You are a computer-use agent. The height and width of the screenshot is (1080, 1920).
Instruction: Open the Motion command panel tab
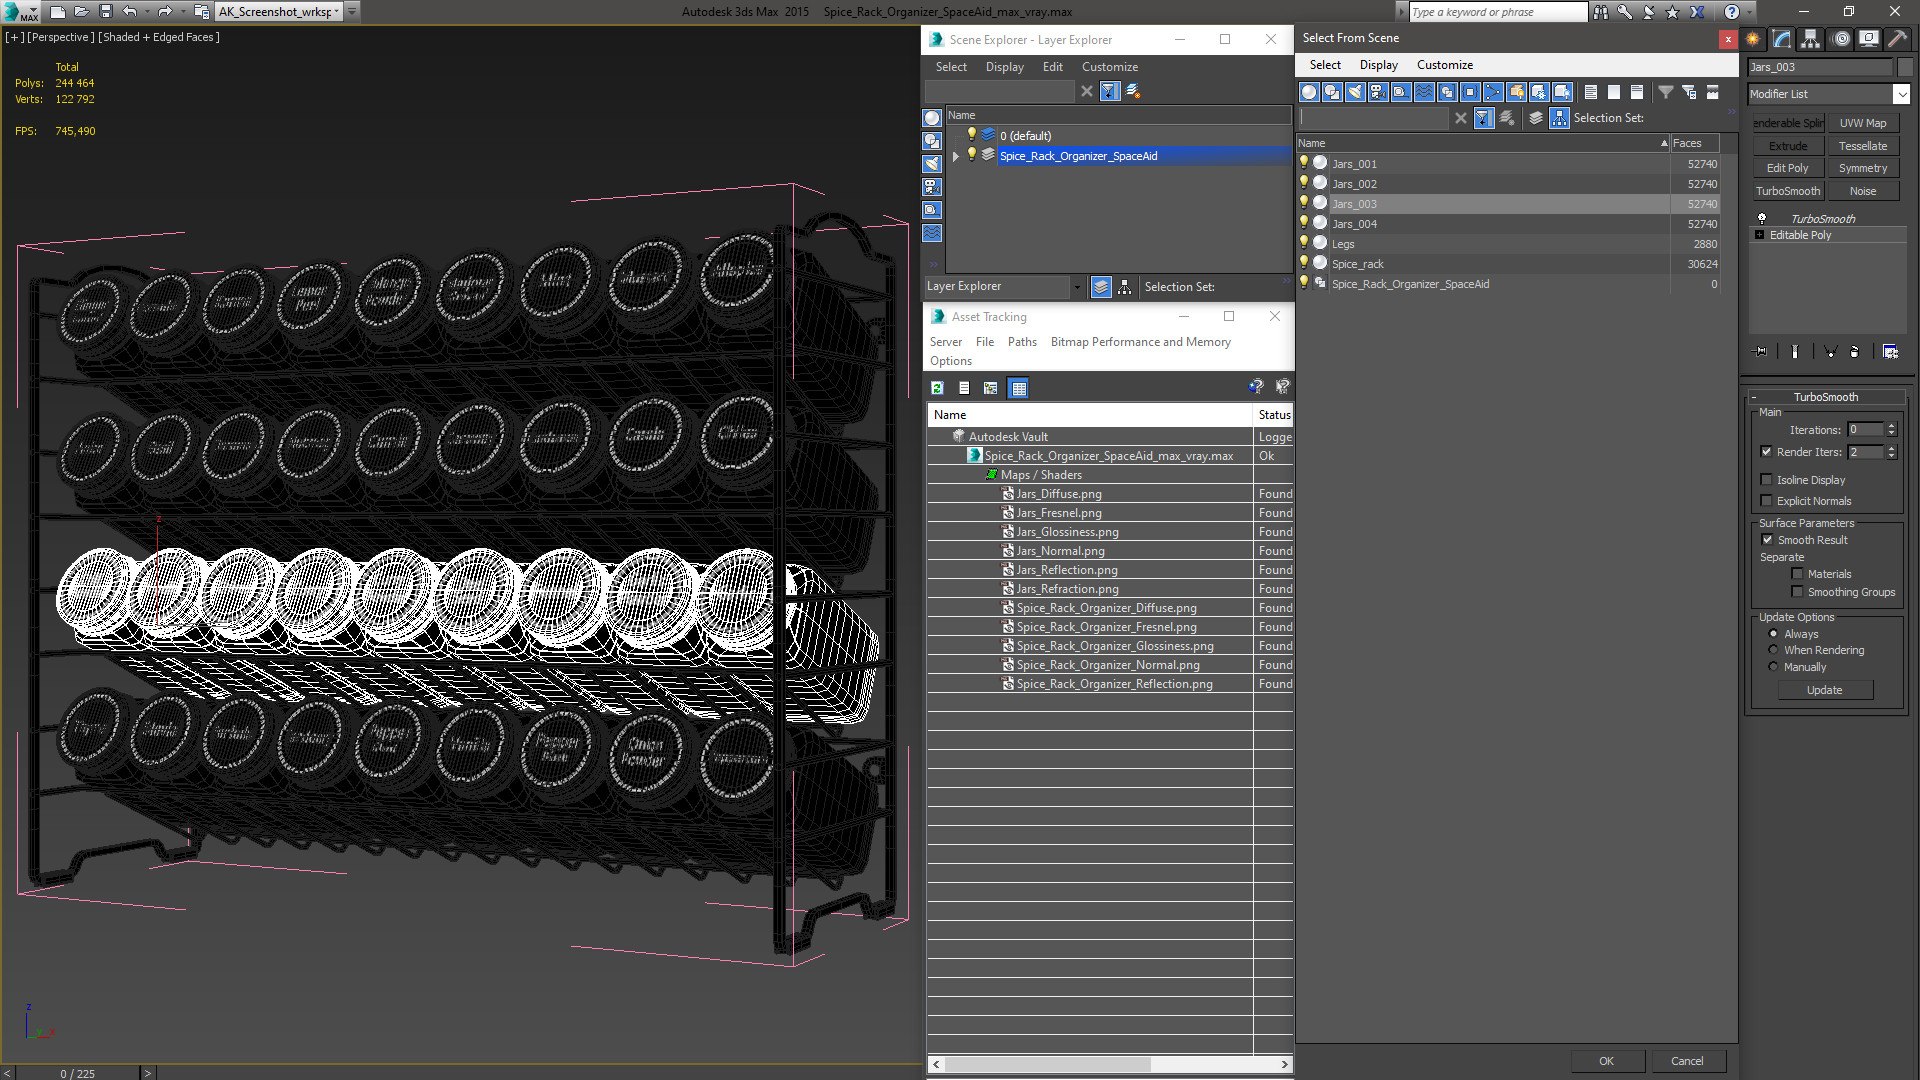[x=1841, y=39]
